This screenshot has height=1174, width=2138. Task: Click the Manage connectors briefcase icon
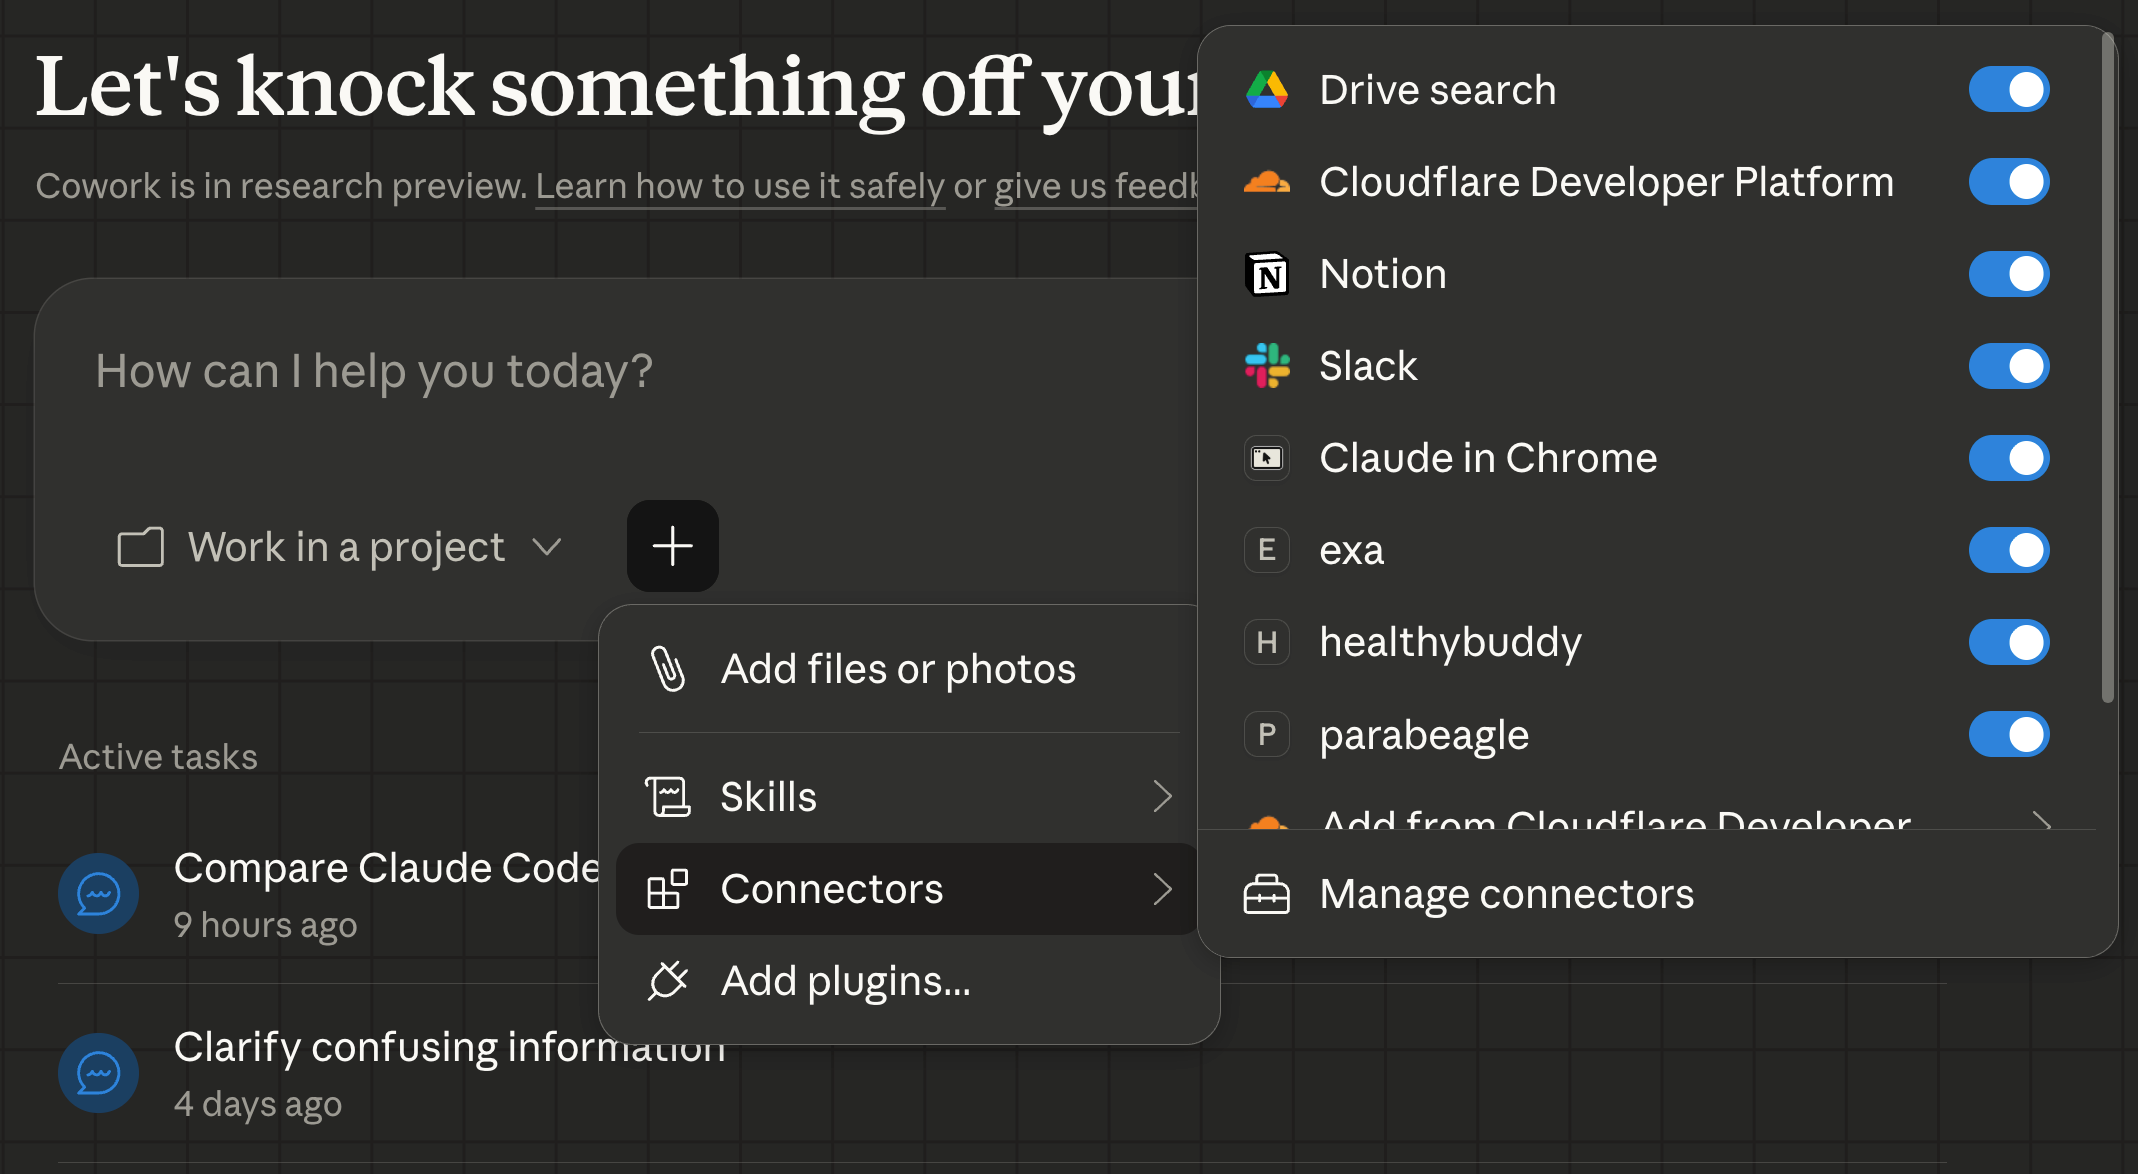1266,894
